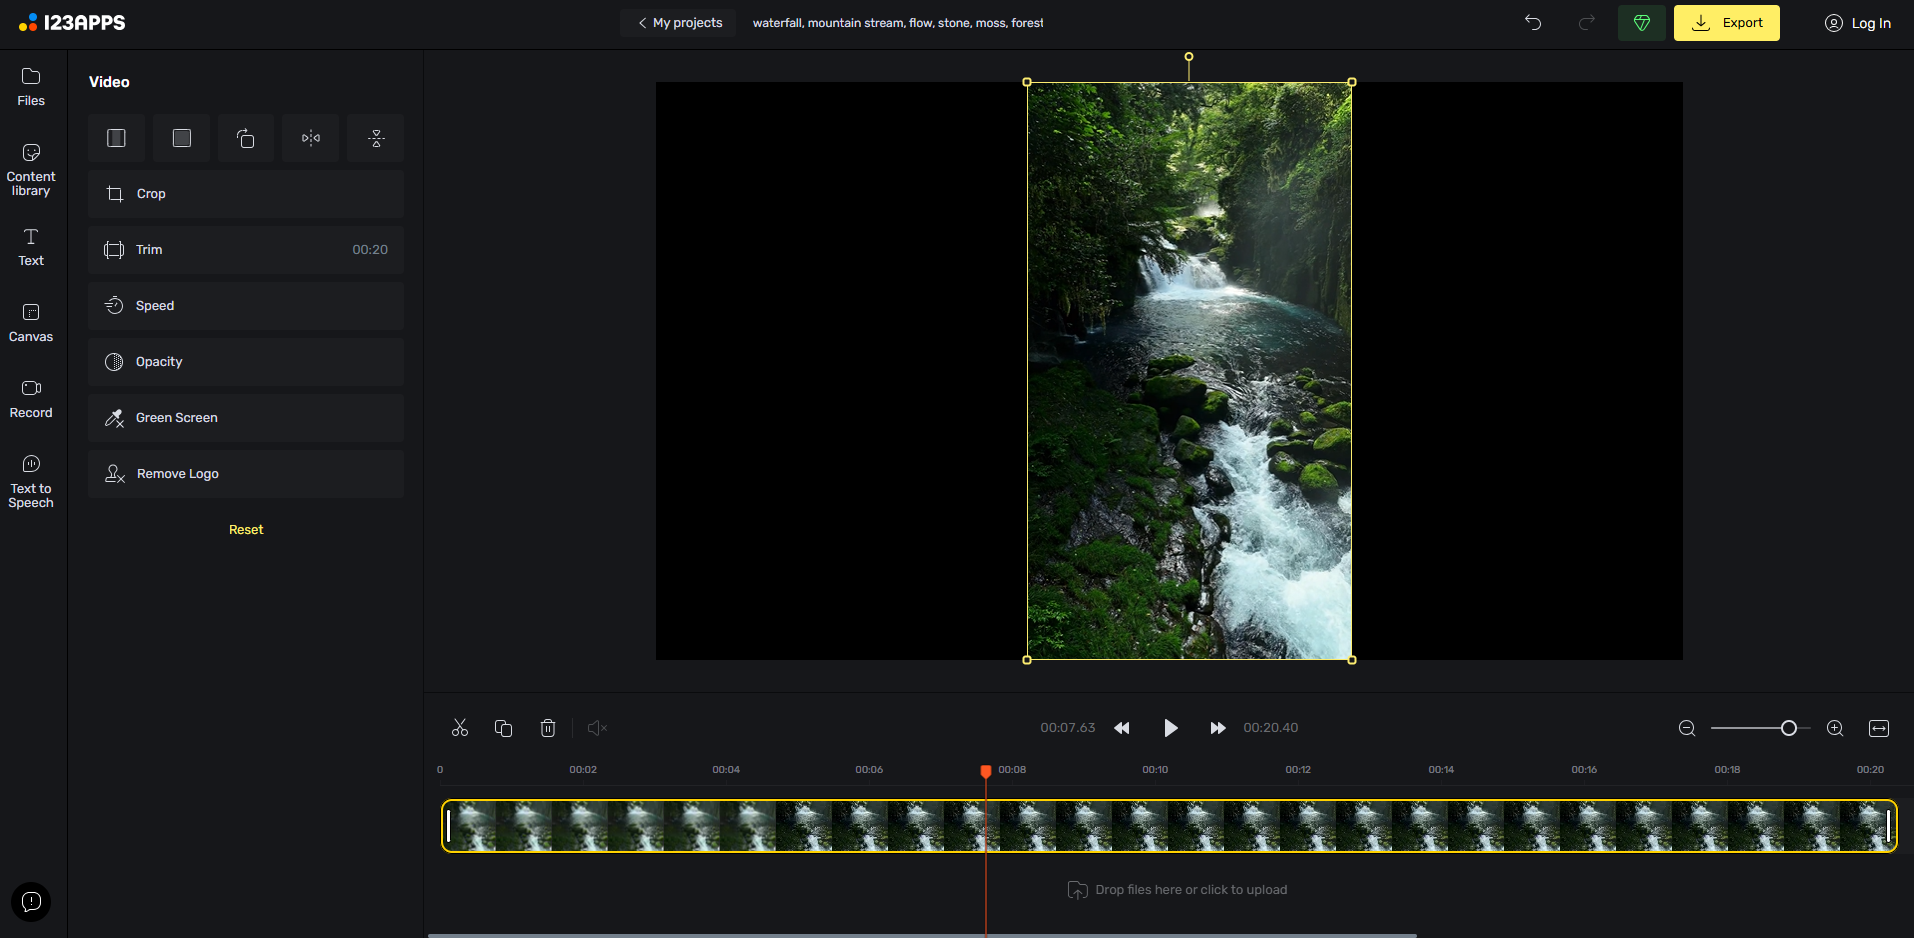The height and width of the screenshot is (938, 1914).
Task: Expand the Crop settings
Action: point(246,194)
